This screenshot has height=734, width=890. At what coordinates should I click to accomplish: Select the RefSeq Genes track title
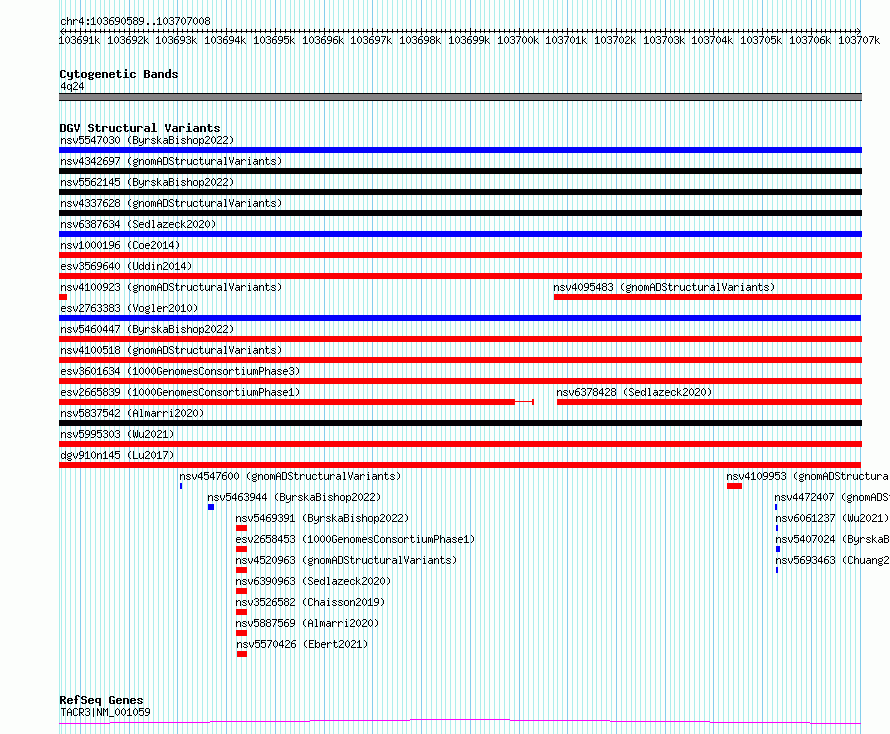pos(101,700)
